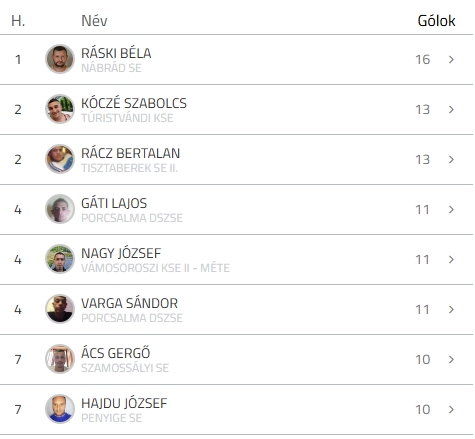This screenshot has width=475, height=439.
Task: Open the arrow in Ács Gergő's row
Action: point(451,359)
